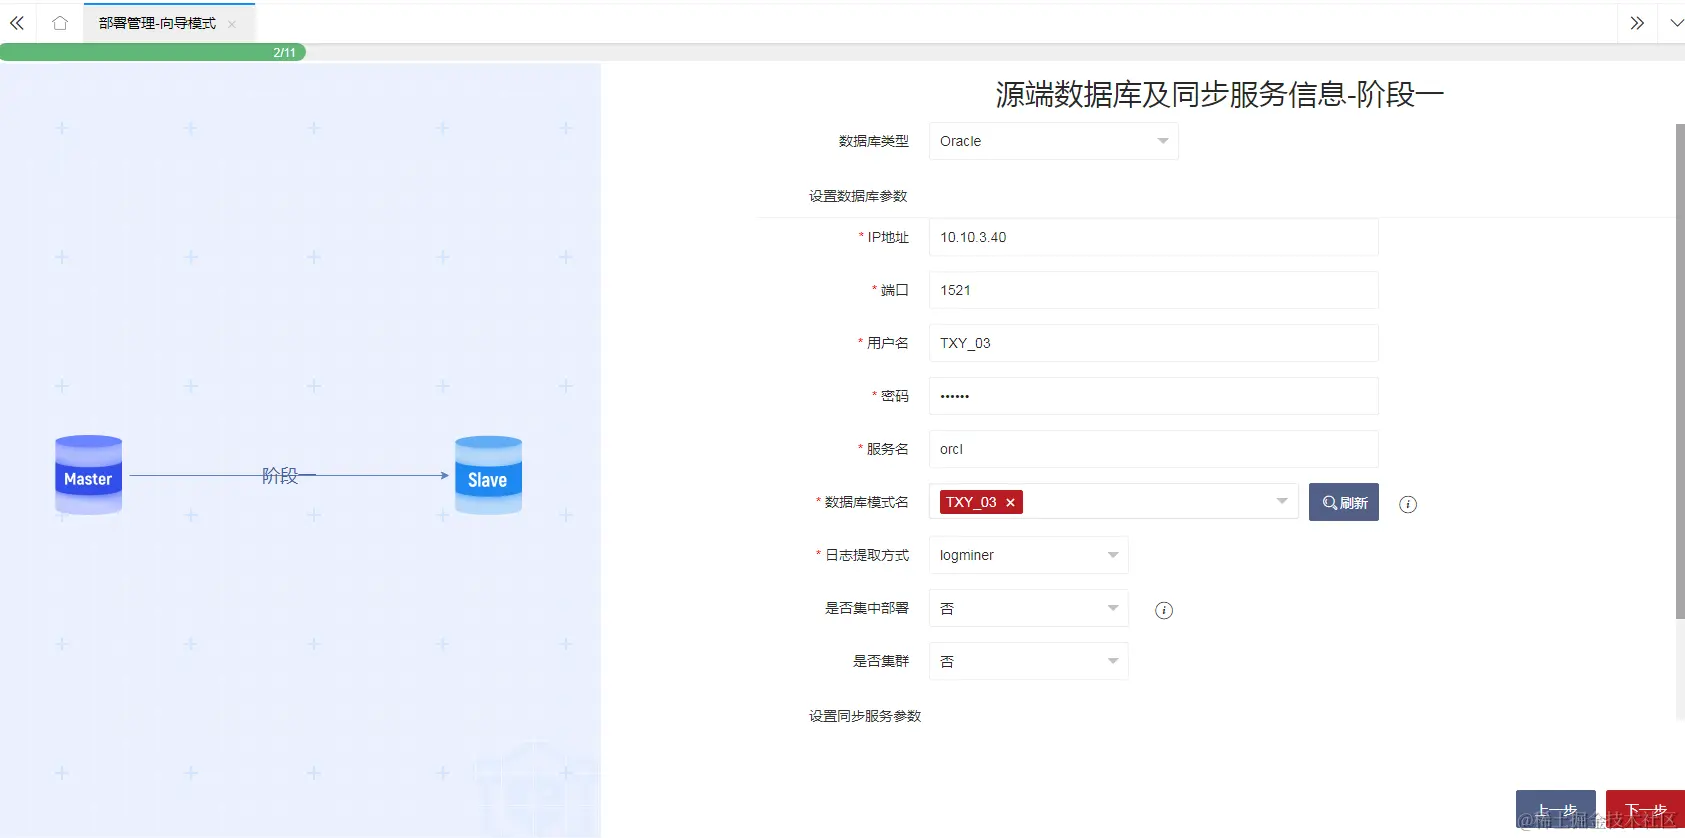1685x838 pixels.
Task: Open the 是否集群 dropdown
Action: coord(1028,661)
